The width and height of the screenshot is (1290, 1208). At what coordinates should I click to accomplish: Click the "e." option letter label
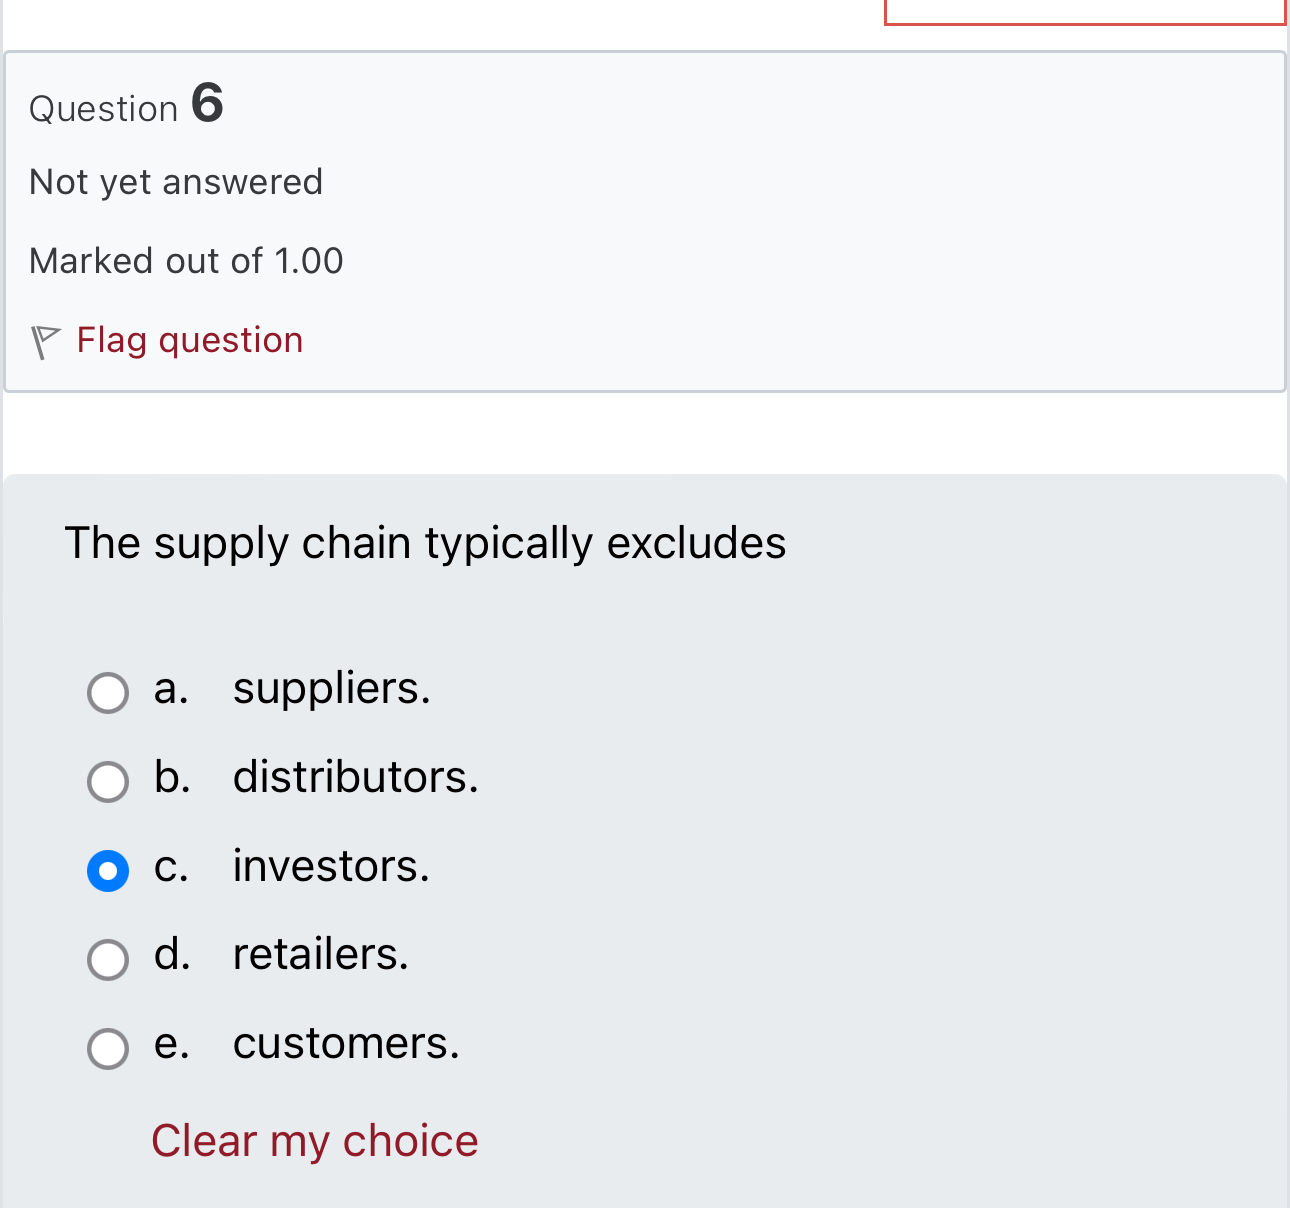pyautogui.click(x=171, y=1043)
